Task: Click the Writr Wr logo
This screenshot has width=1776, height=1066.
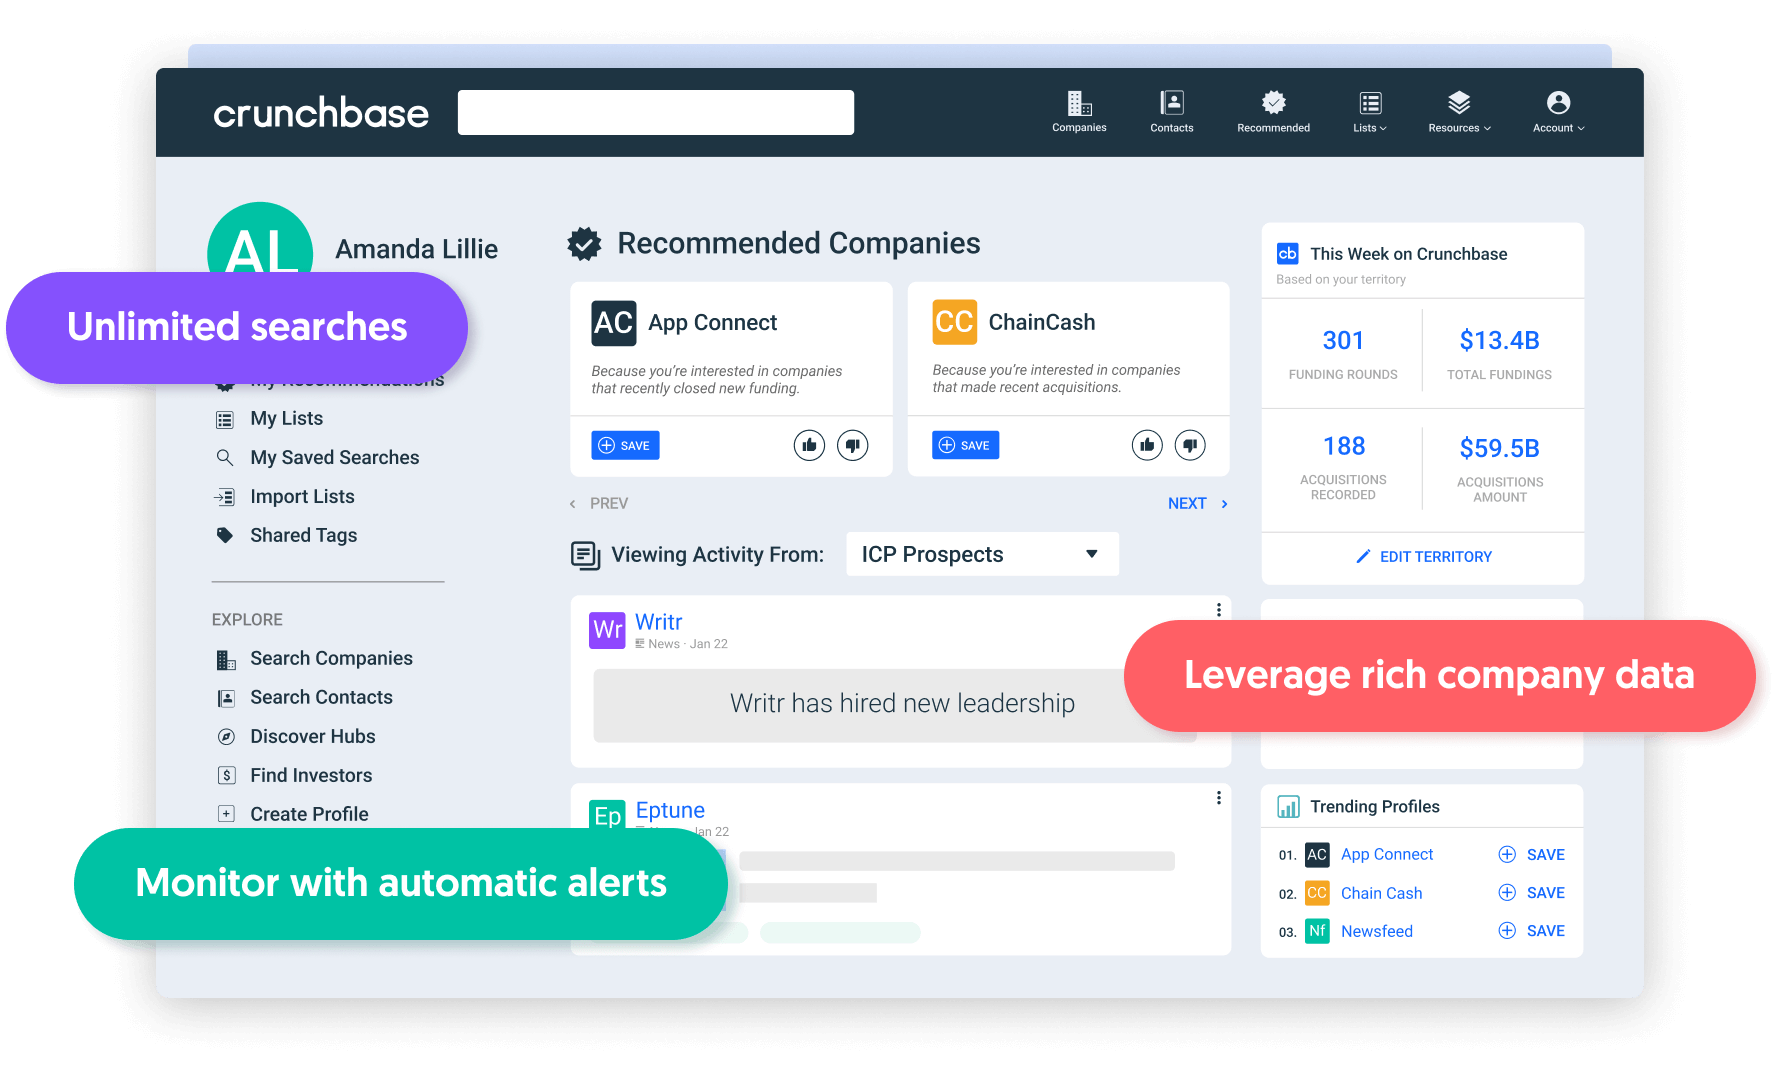Action: tap(607, 631)
